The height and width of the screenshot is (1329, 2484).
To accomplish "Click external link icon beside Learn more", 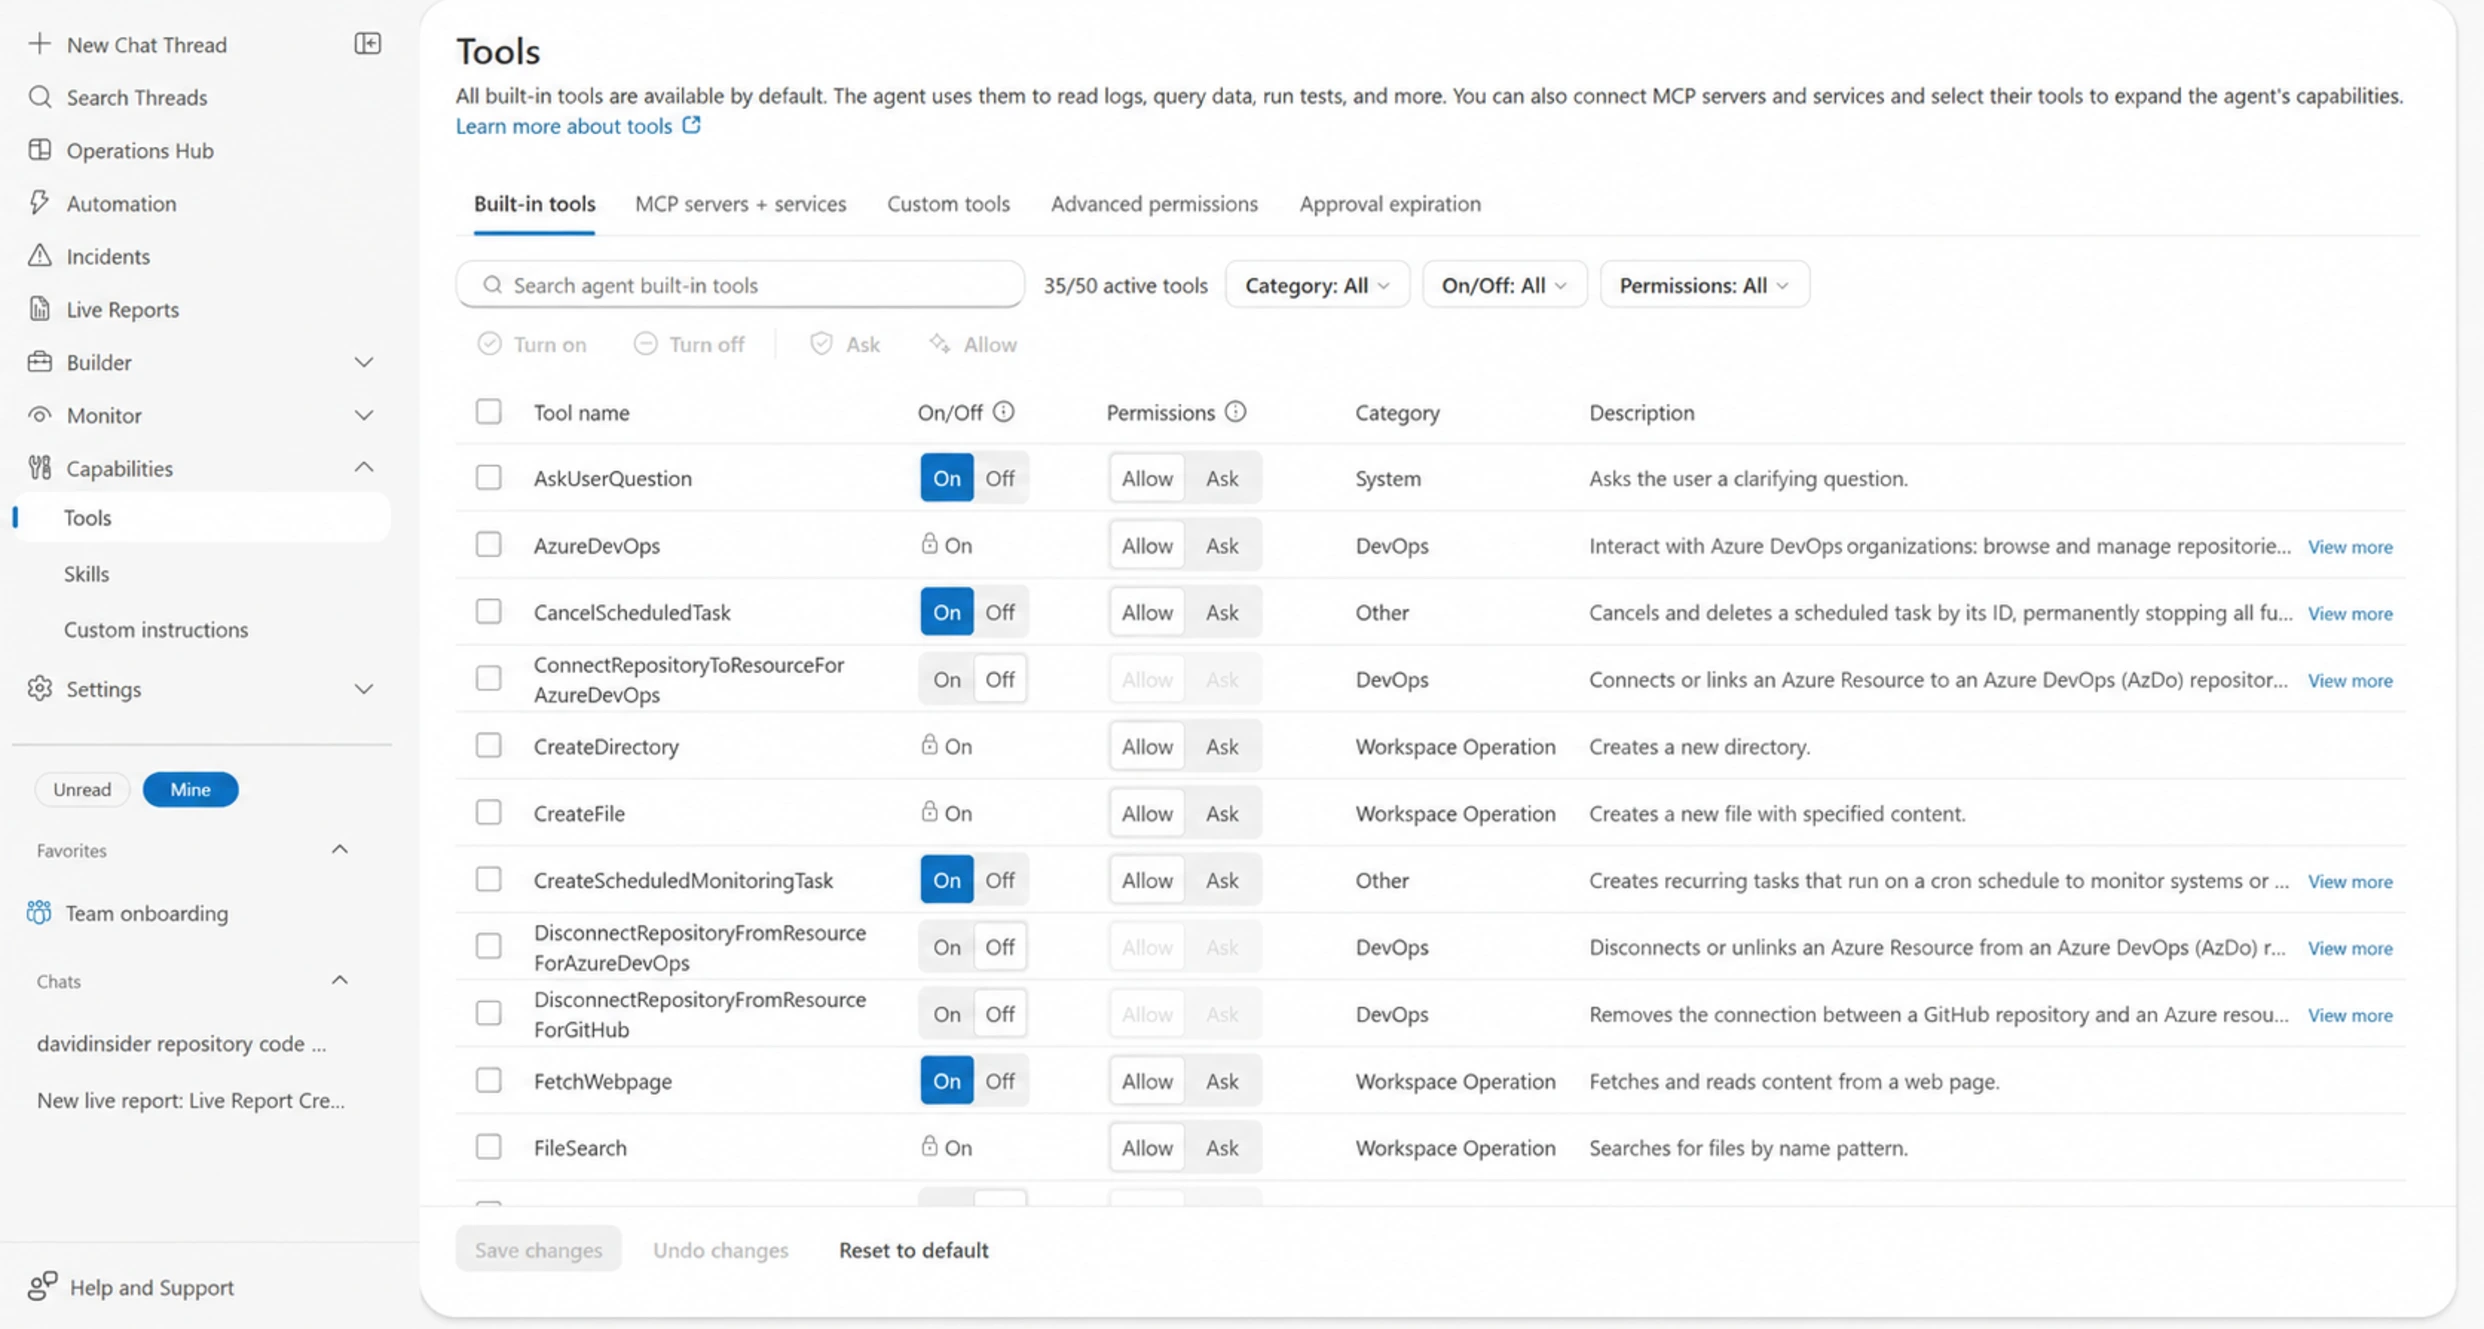I will 692,125.
